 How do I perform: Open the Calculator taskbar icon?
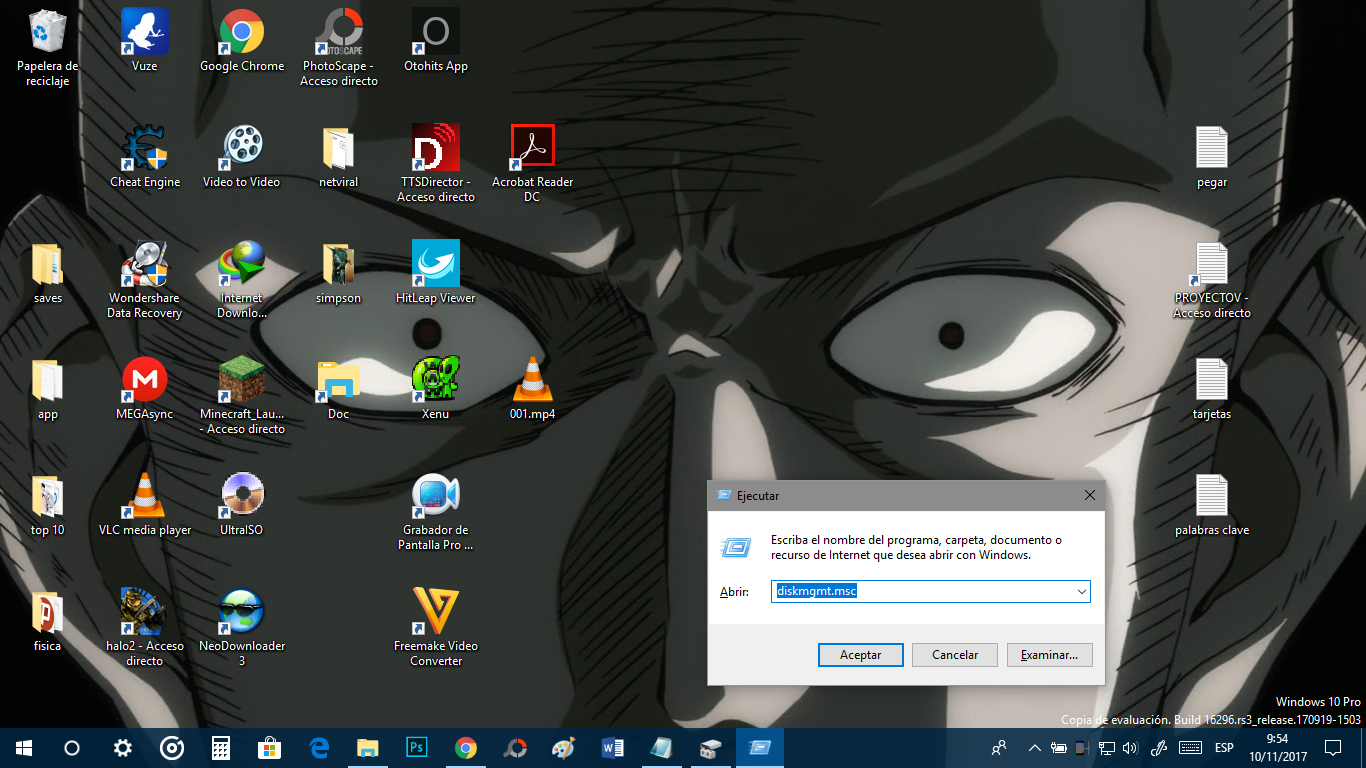220,747
